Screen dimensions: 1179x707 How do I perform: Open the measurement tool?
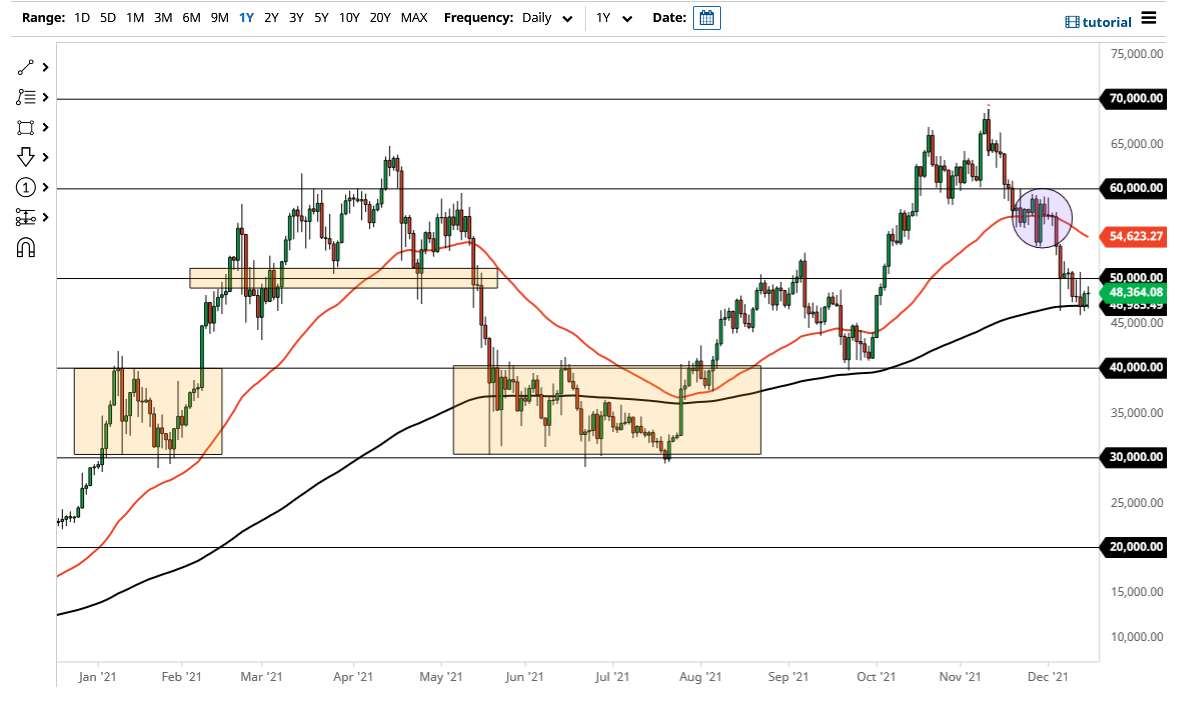(27, 217)
